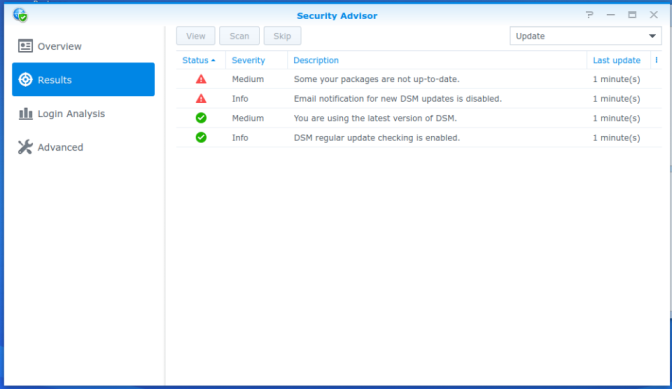The width and height of the screenshot is (672, 389).
Task: Maximize the Security Advisor window
Action: pyautogui.click(x=632, y=15)
